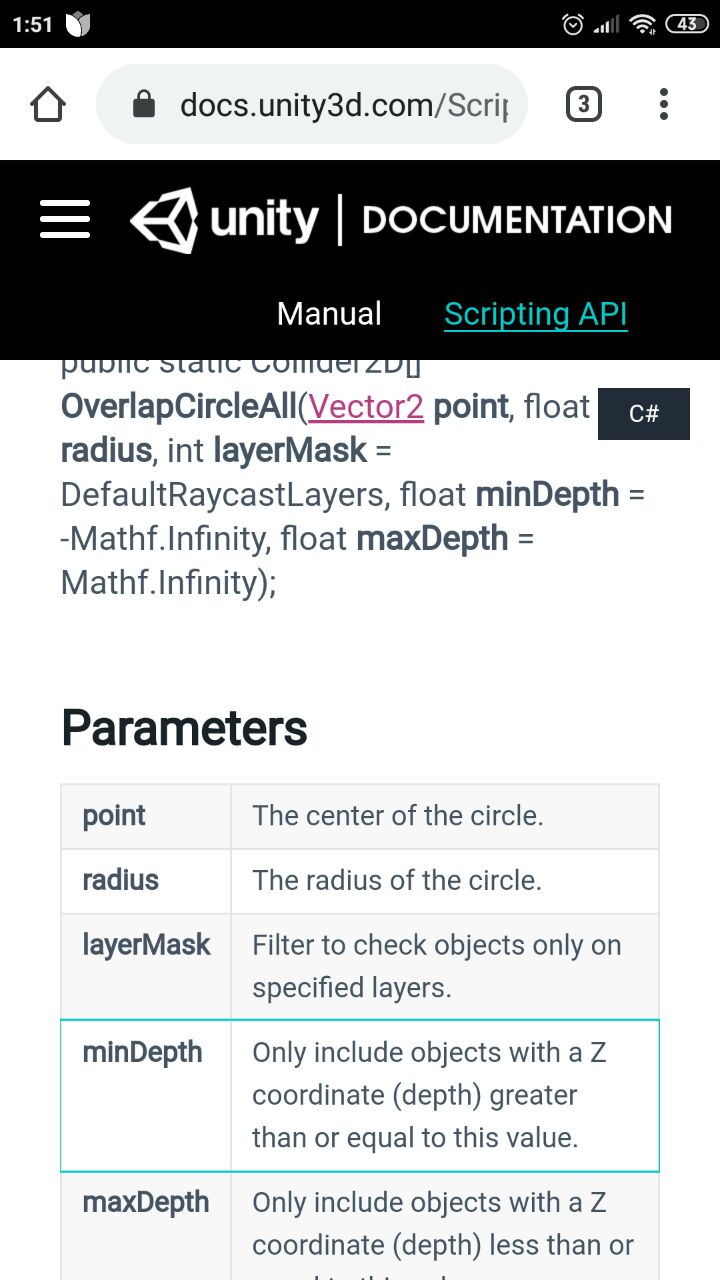This screenshot has height=1280, width=720.
Task: Select the layerMask parameter name
Action: (x=146, y=945)
